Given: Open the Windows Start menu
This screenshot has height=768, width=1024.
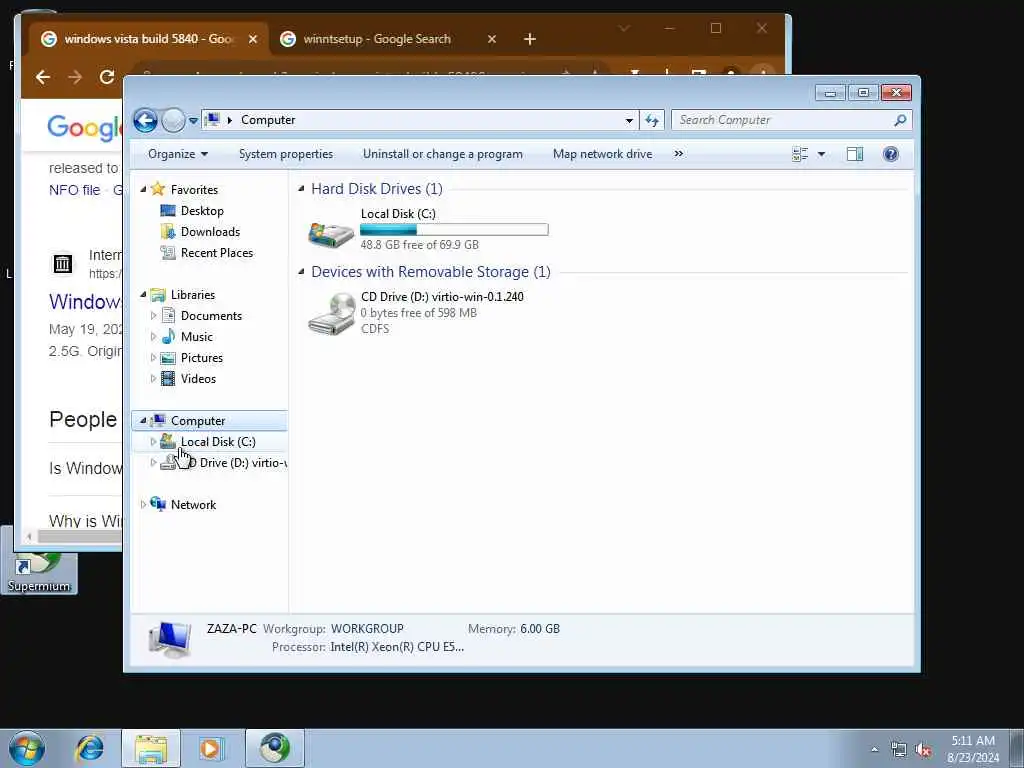Looking at the screenshot, I should [x=27, y=748].
